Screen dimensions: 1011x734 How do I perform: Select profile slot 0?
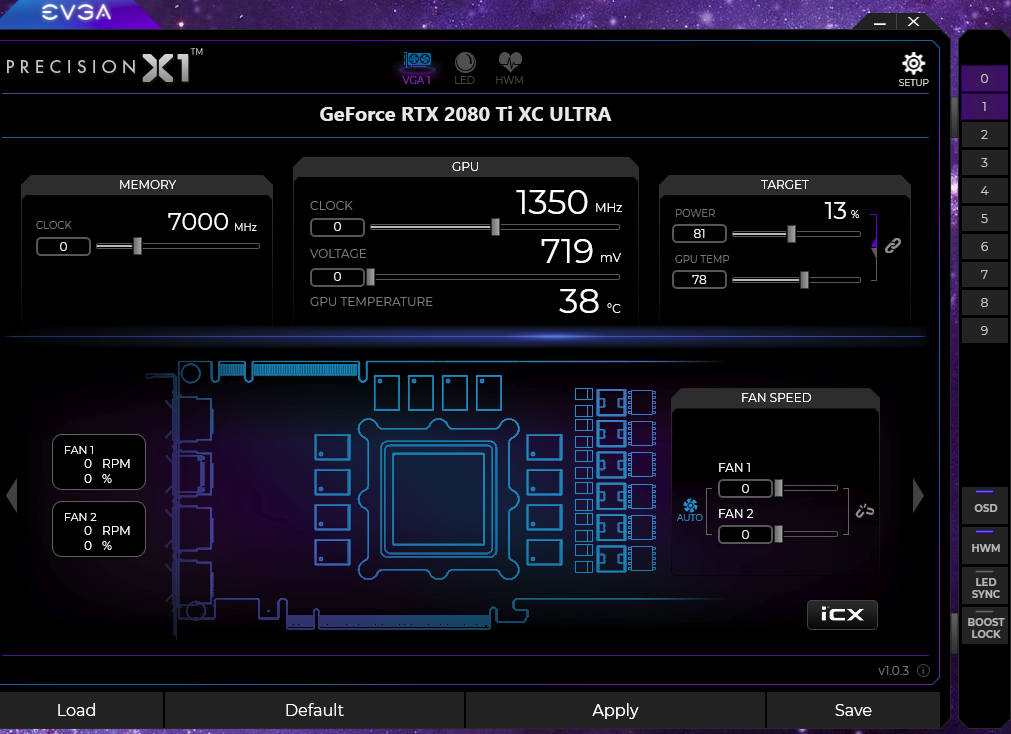pyautogui.click(x=985, y=78)
